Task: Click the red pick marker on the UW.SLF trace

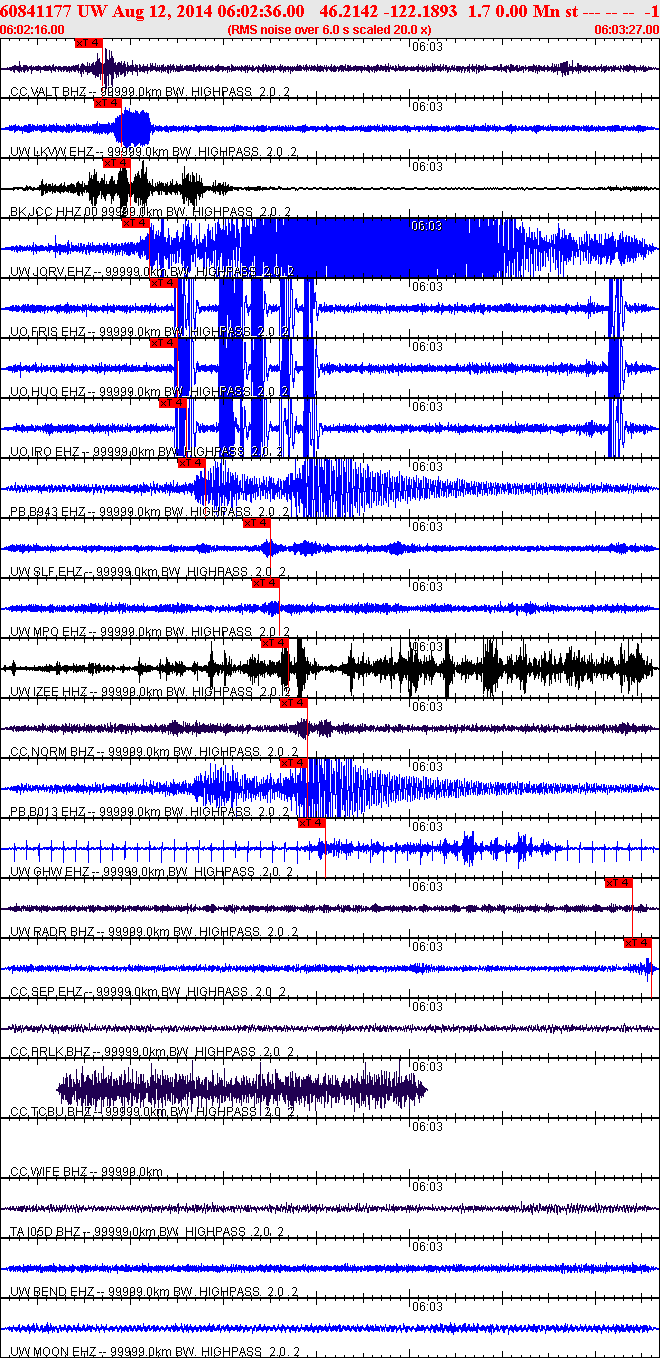Action: (257, 522)
